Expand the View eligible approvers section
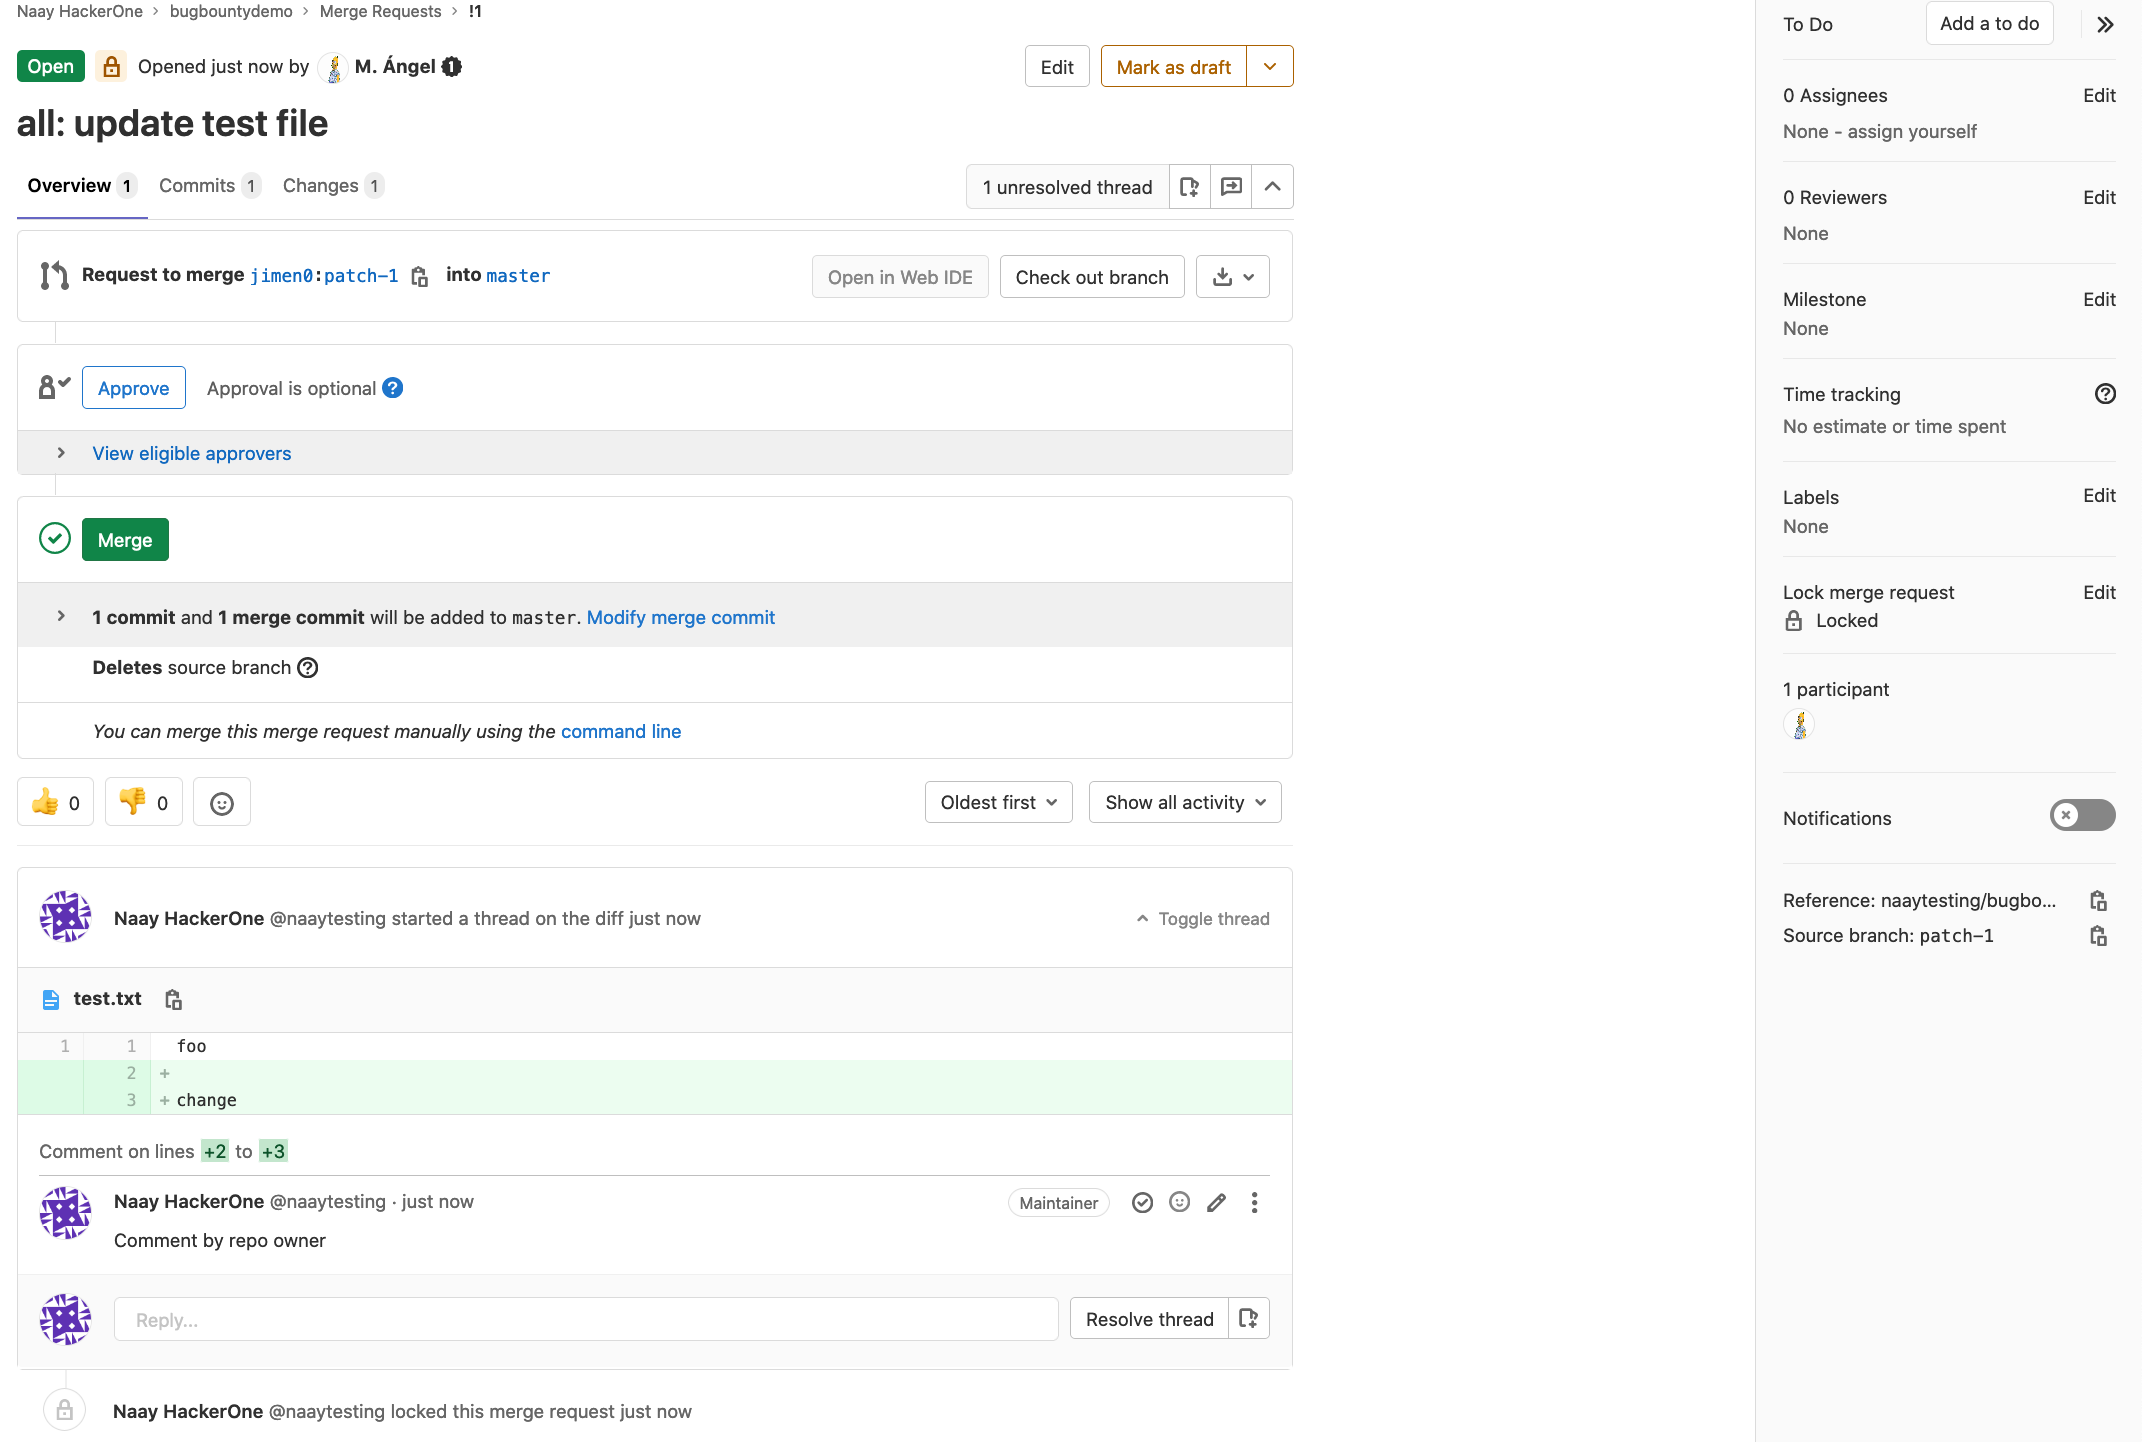Image resolution: width=2142 pixels, height=1442 pixels. pyautogui.click(x=191, y=453)
